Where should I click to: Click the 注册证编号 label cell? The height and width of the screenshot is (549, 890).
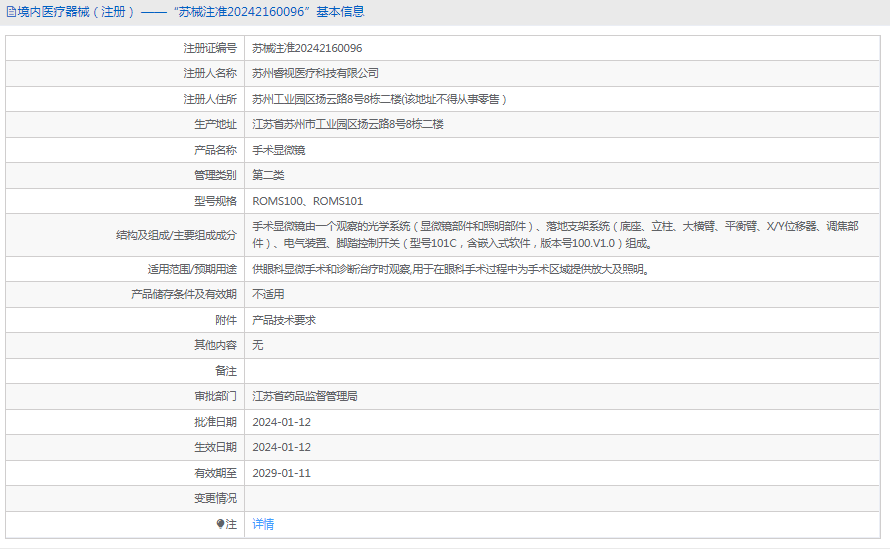[x=209, y=48]
